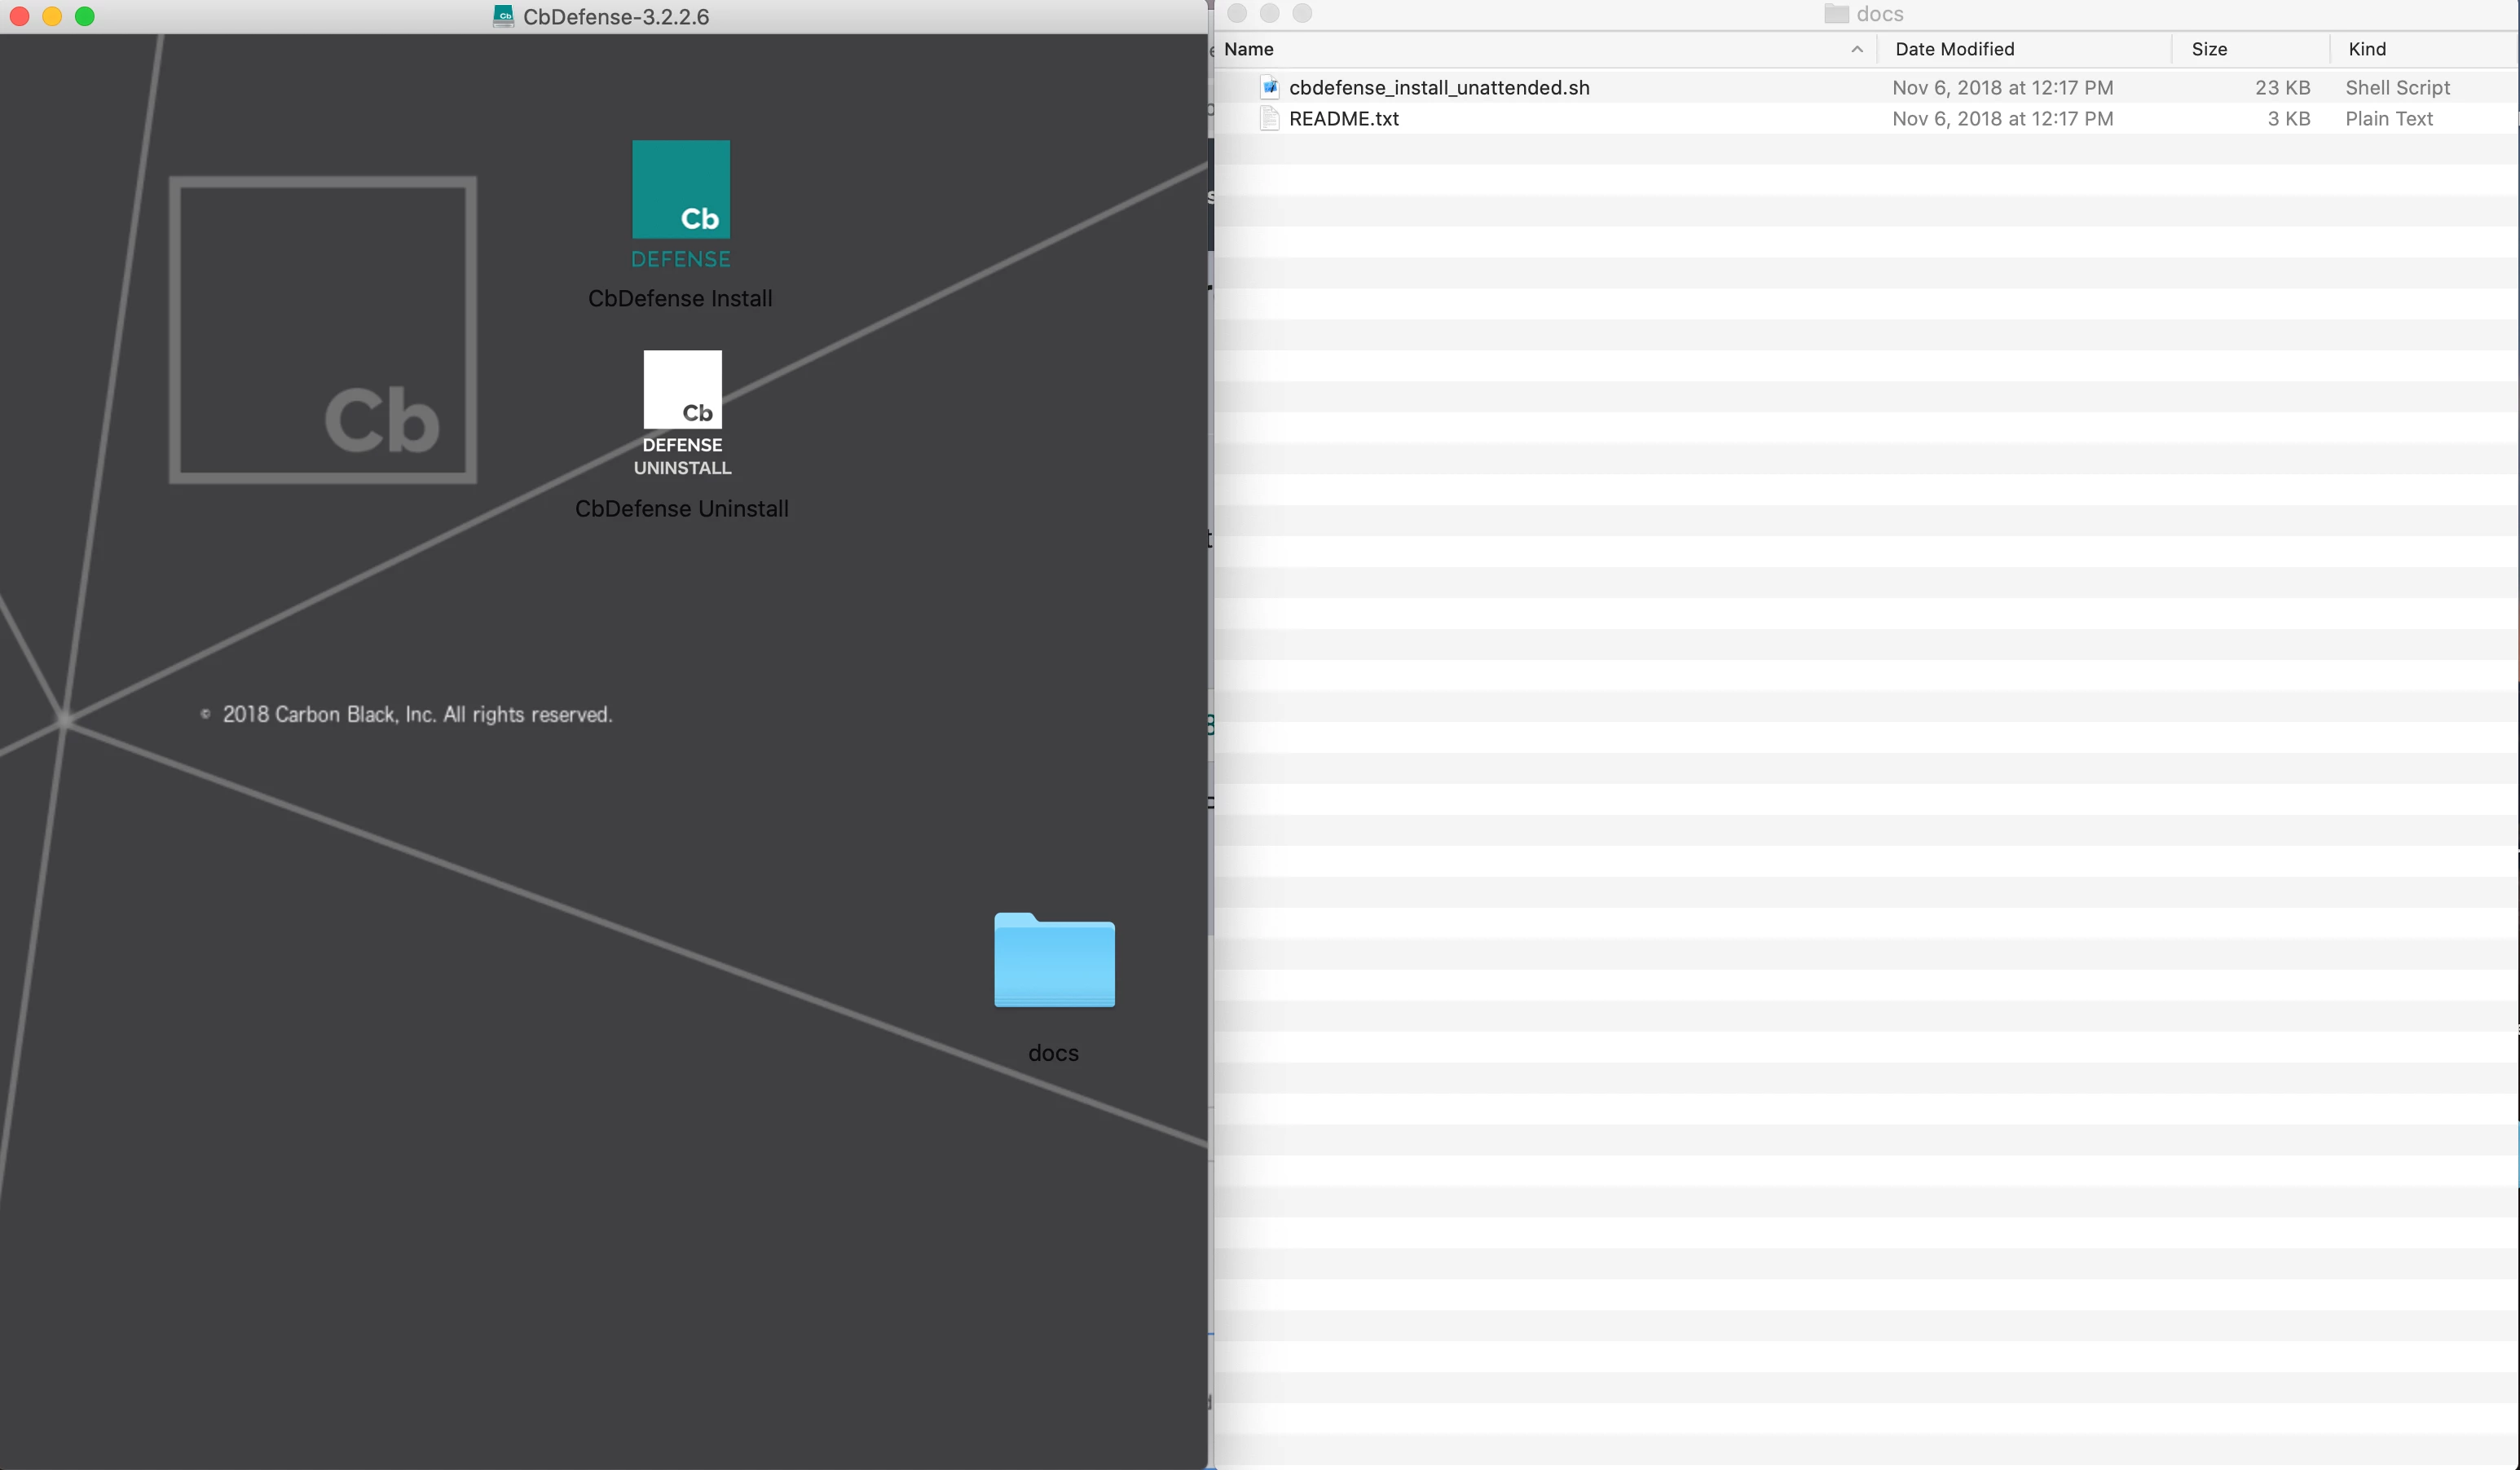Click the docs folder label
2520x1470 pixels.
[1053, 1053]
